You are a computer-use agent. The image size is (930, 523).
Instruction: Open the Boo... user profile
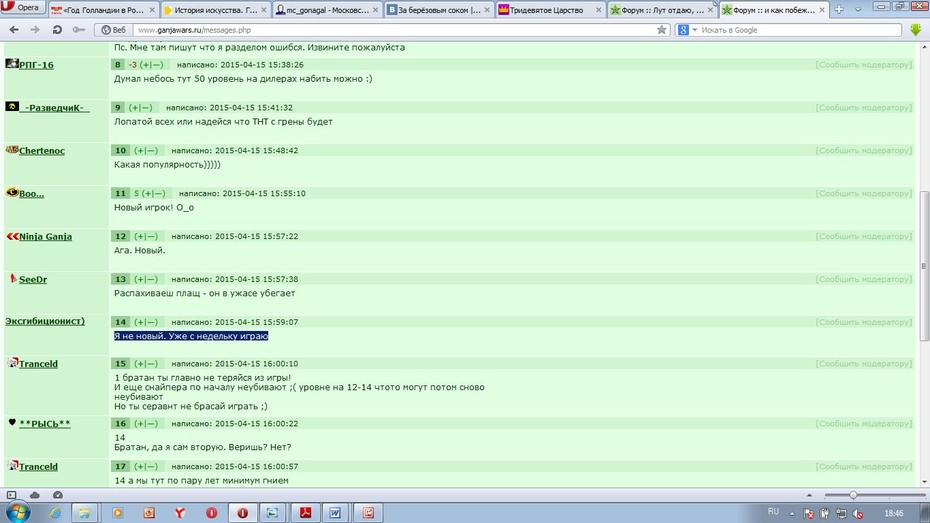point(31,193)
